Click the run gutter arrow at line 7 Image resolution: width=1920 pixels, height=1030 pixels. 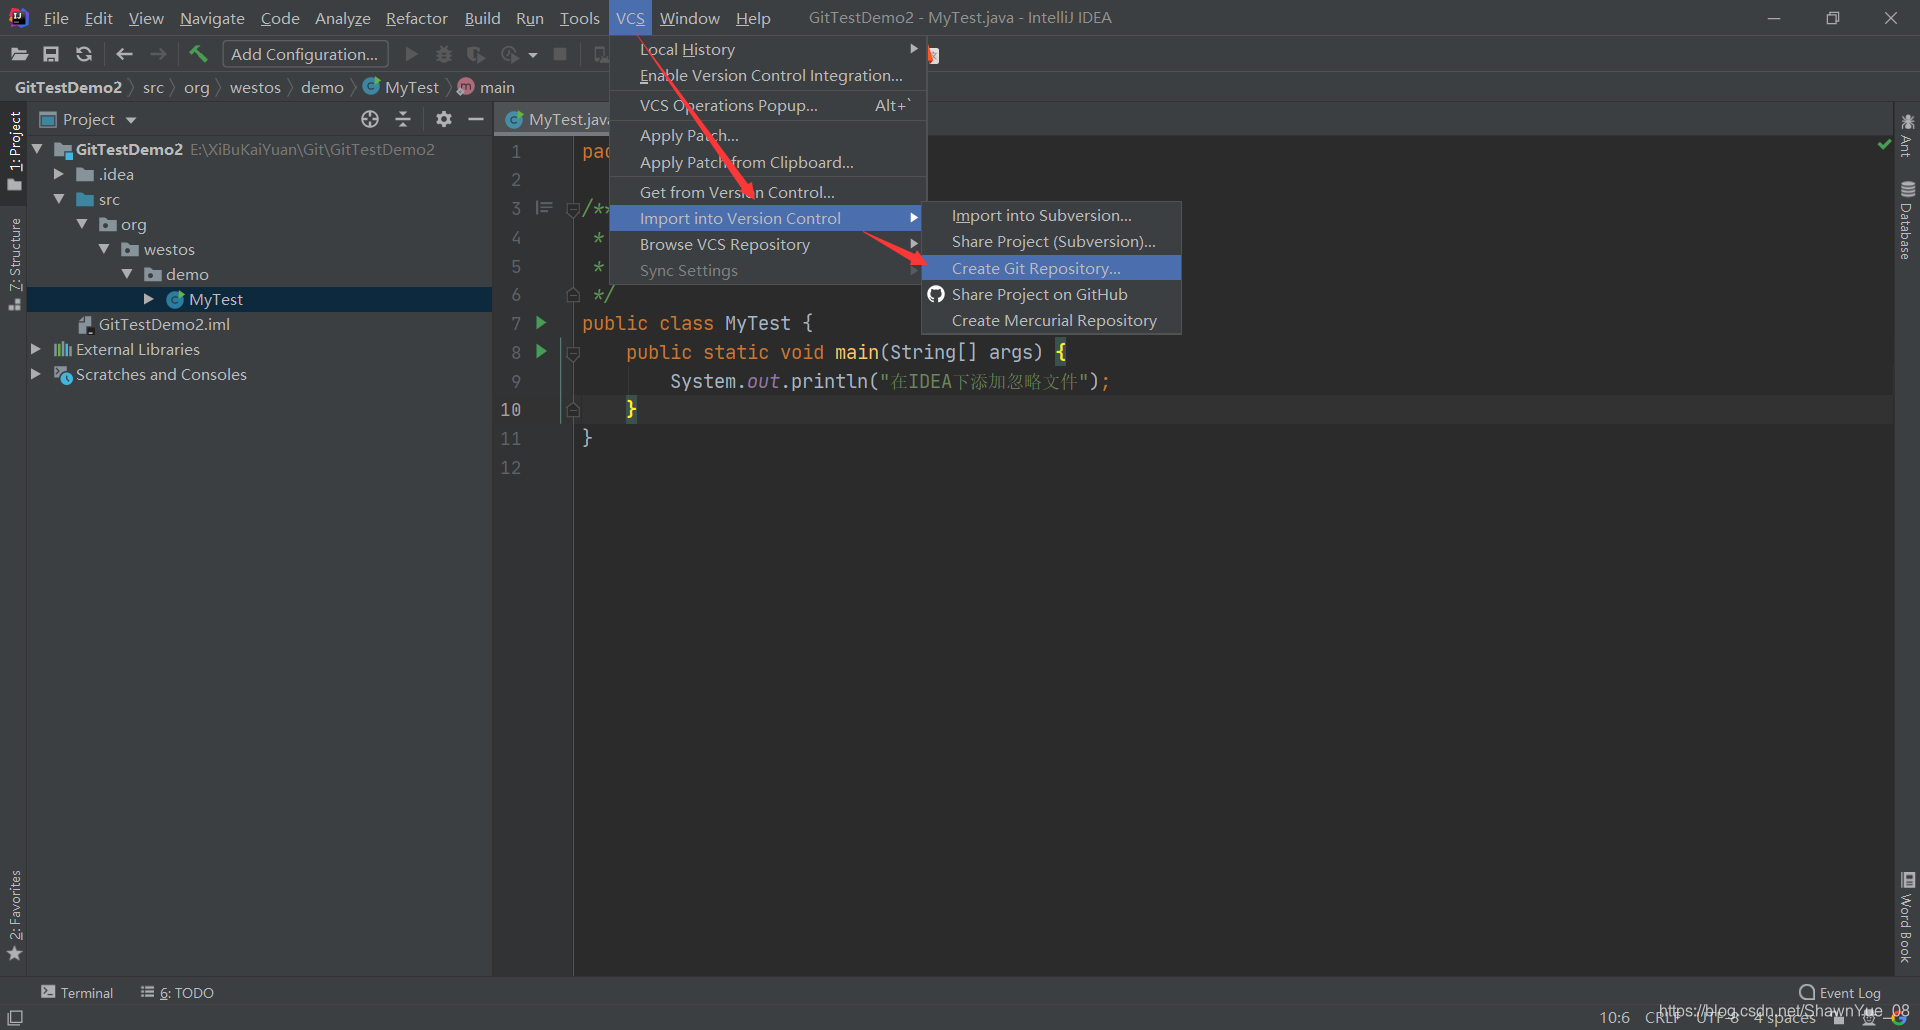541,322
